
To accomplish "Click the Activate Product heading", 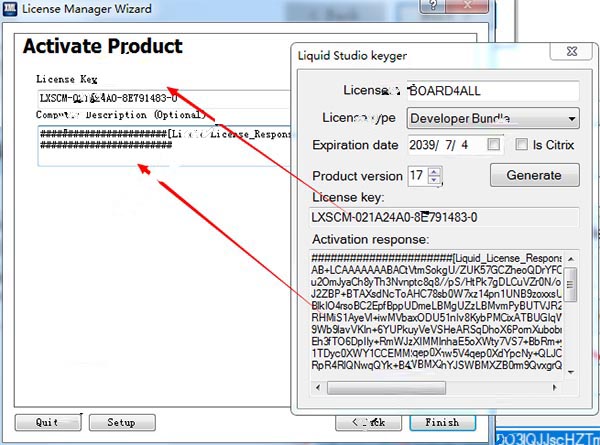I will [x=103, y=46].
